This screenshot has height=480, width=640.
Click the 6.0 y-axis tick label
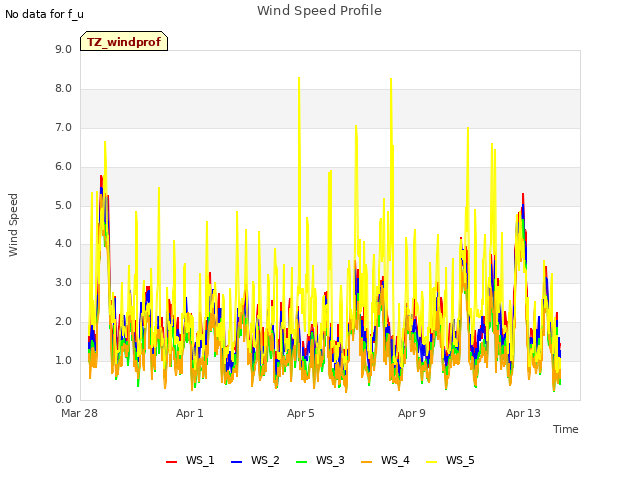coord(64,167)
